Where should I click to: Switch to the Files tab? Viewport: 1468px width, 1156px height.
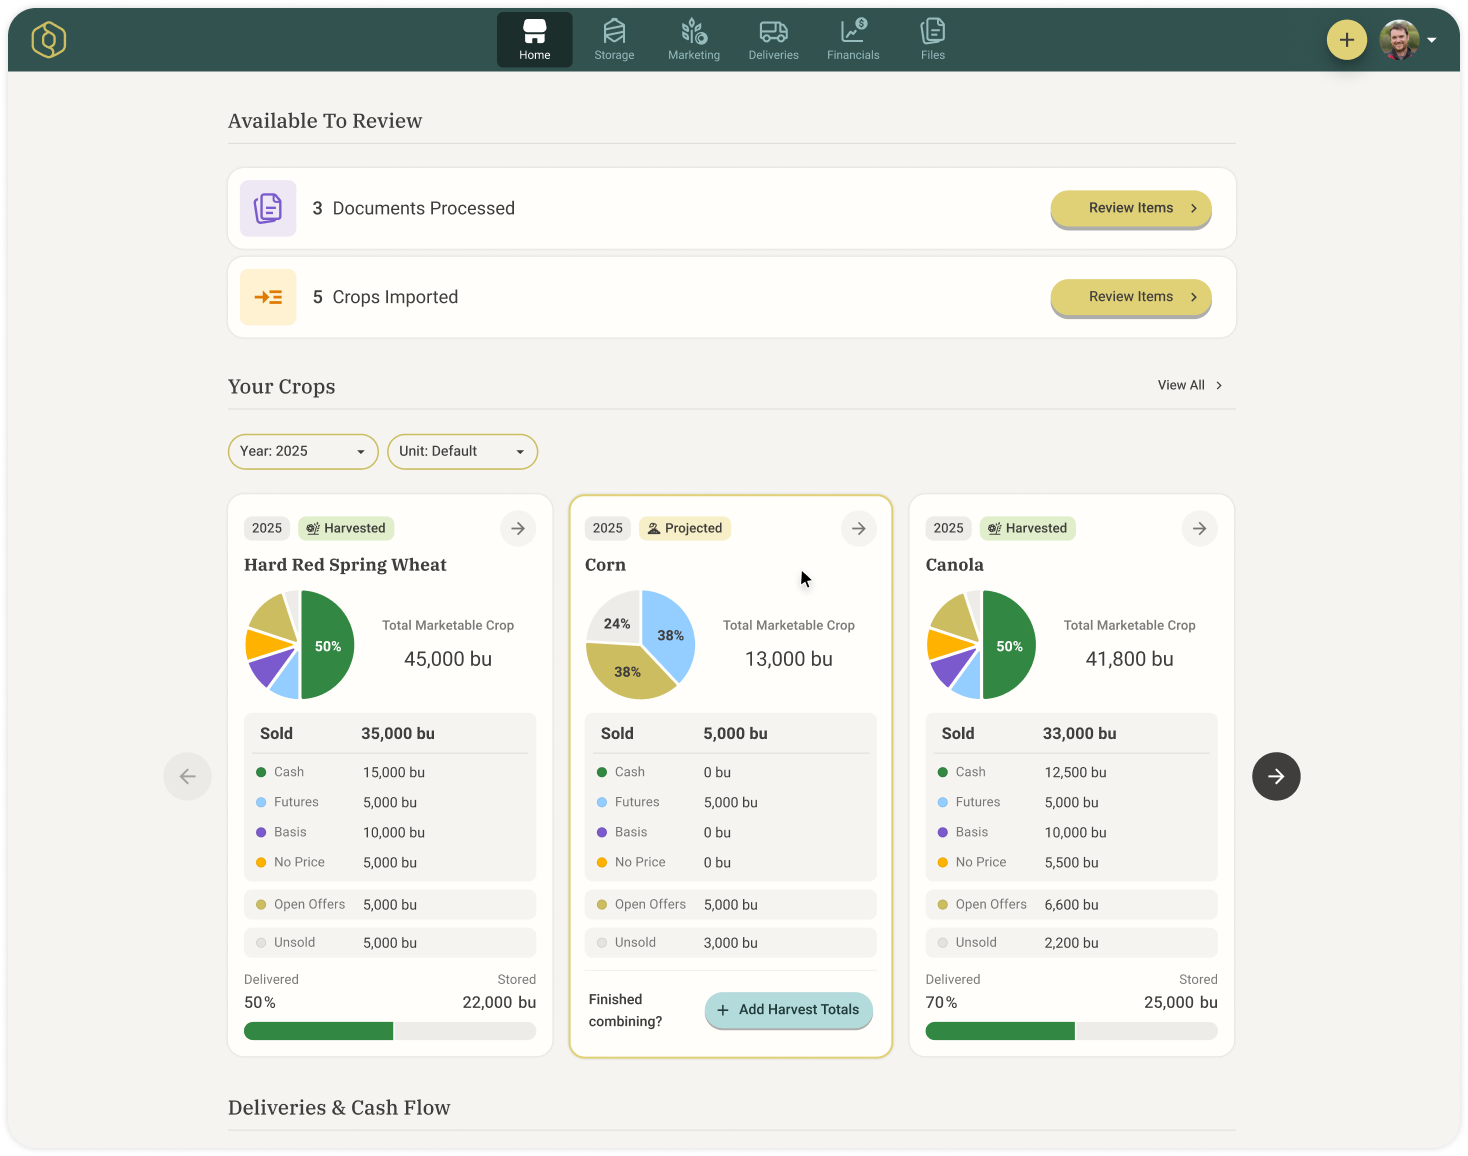coord(932,40)
